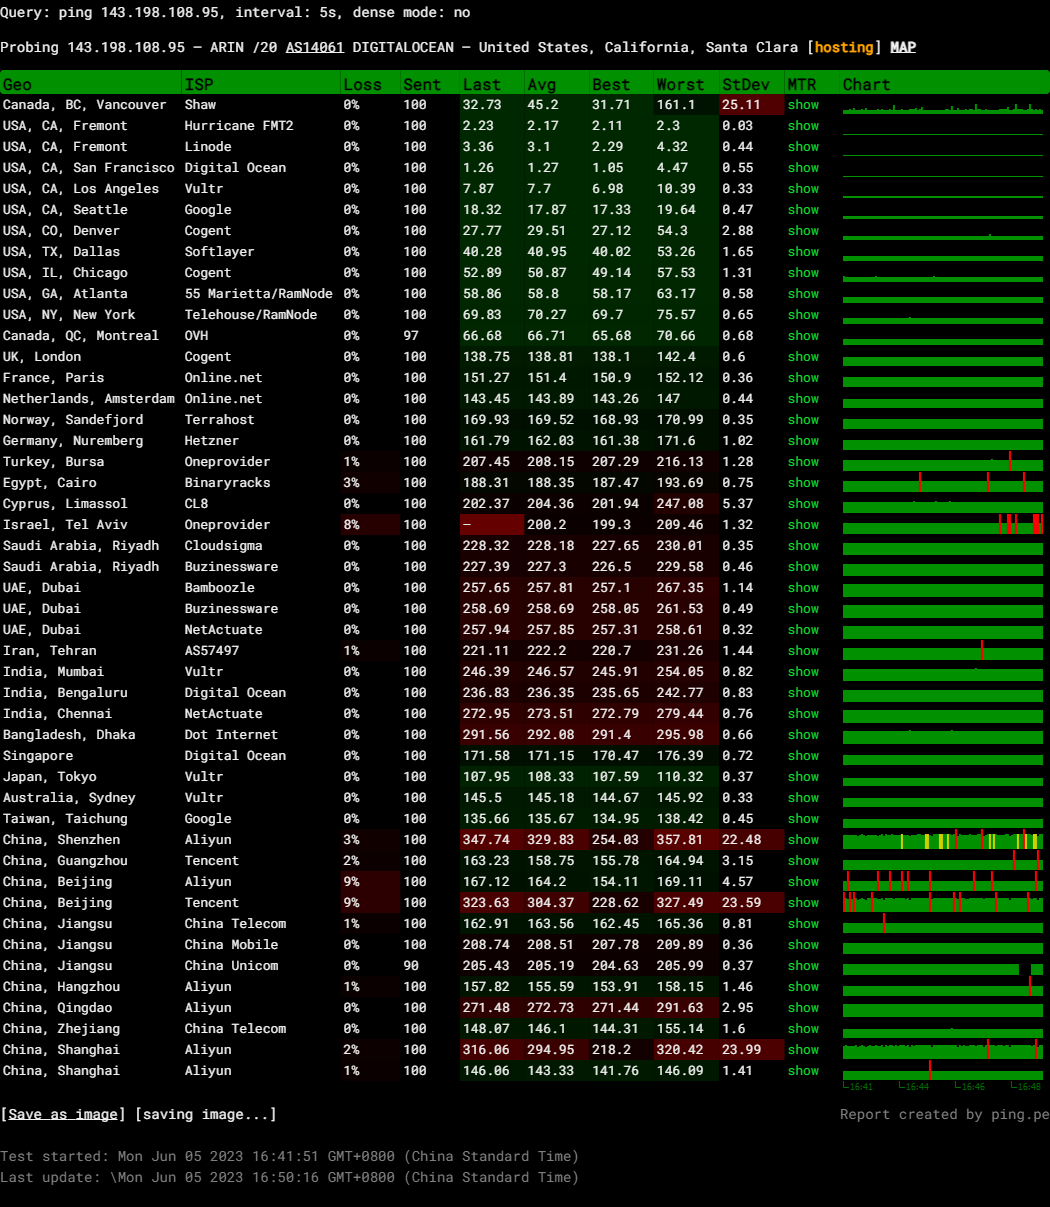Show MTR for Linode Fremont row
This screenshot has width=1050, height=1207.
pos(803,146)
